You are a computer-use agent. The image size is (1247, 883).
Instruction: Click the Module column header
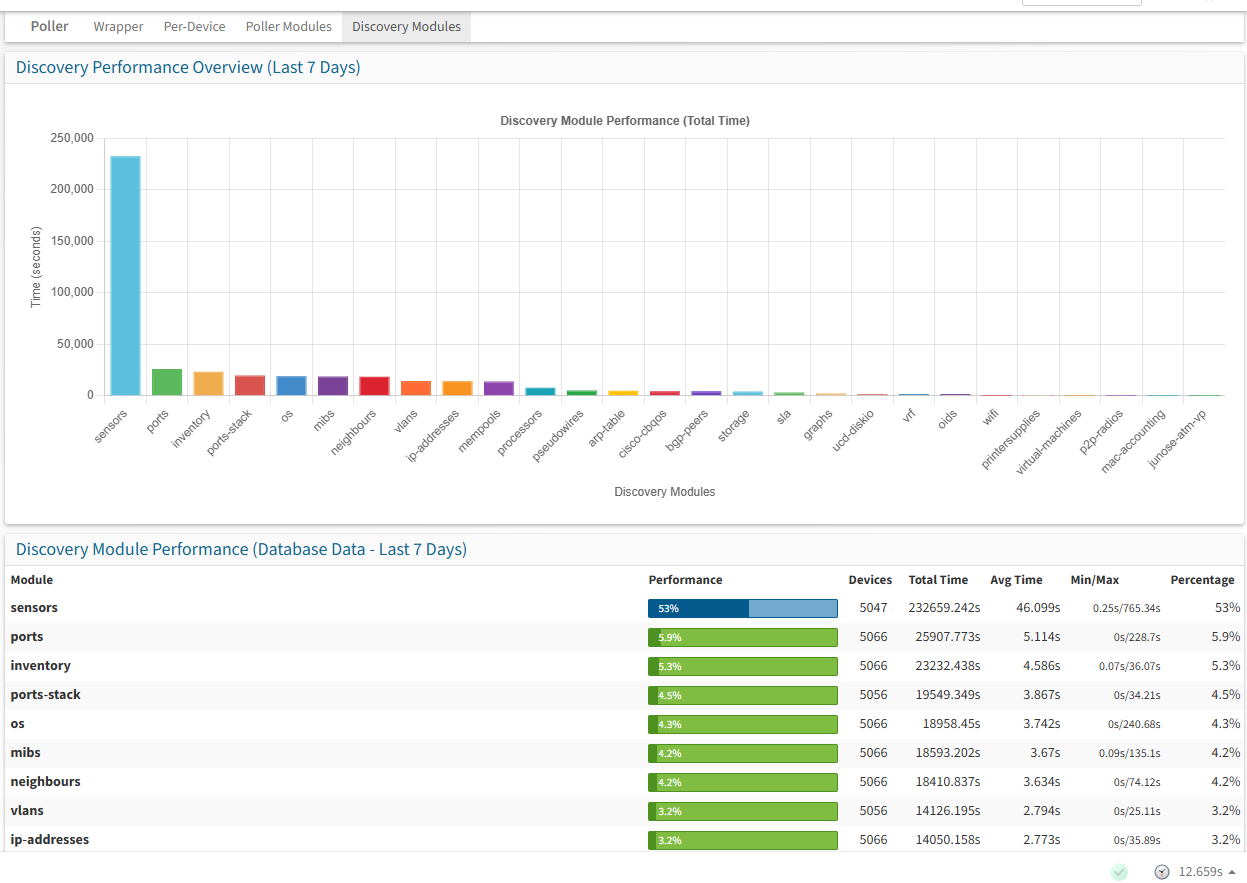click(x=32, y=580)
